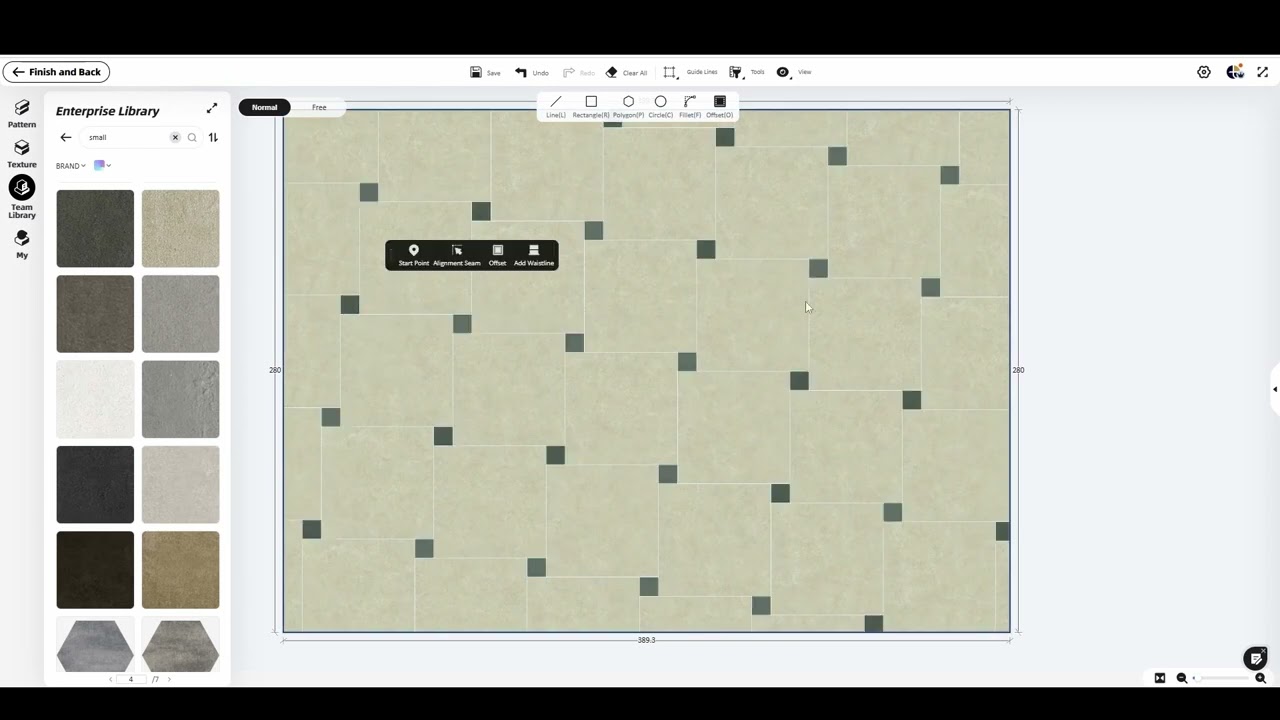Toggle fullscreen mode at top right
Screen dimensions: 1280x720
coord(1262,72)
